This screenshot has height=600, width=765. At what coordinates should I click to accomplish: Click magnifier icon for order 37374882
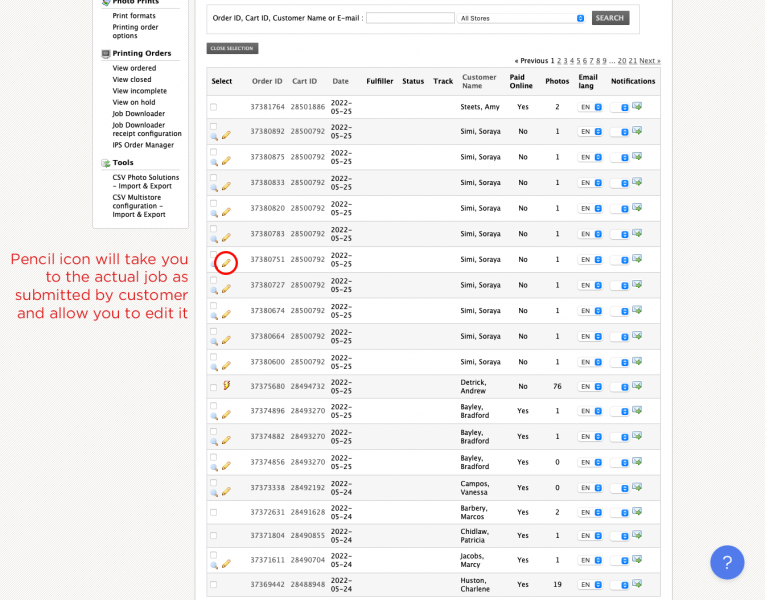[x=214, y=441]
